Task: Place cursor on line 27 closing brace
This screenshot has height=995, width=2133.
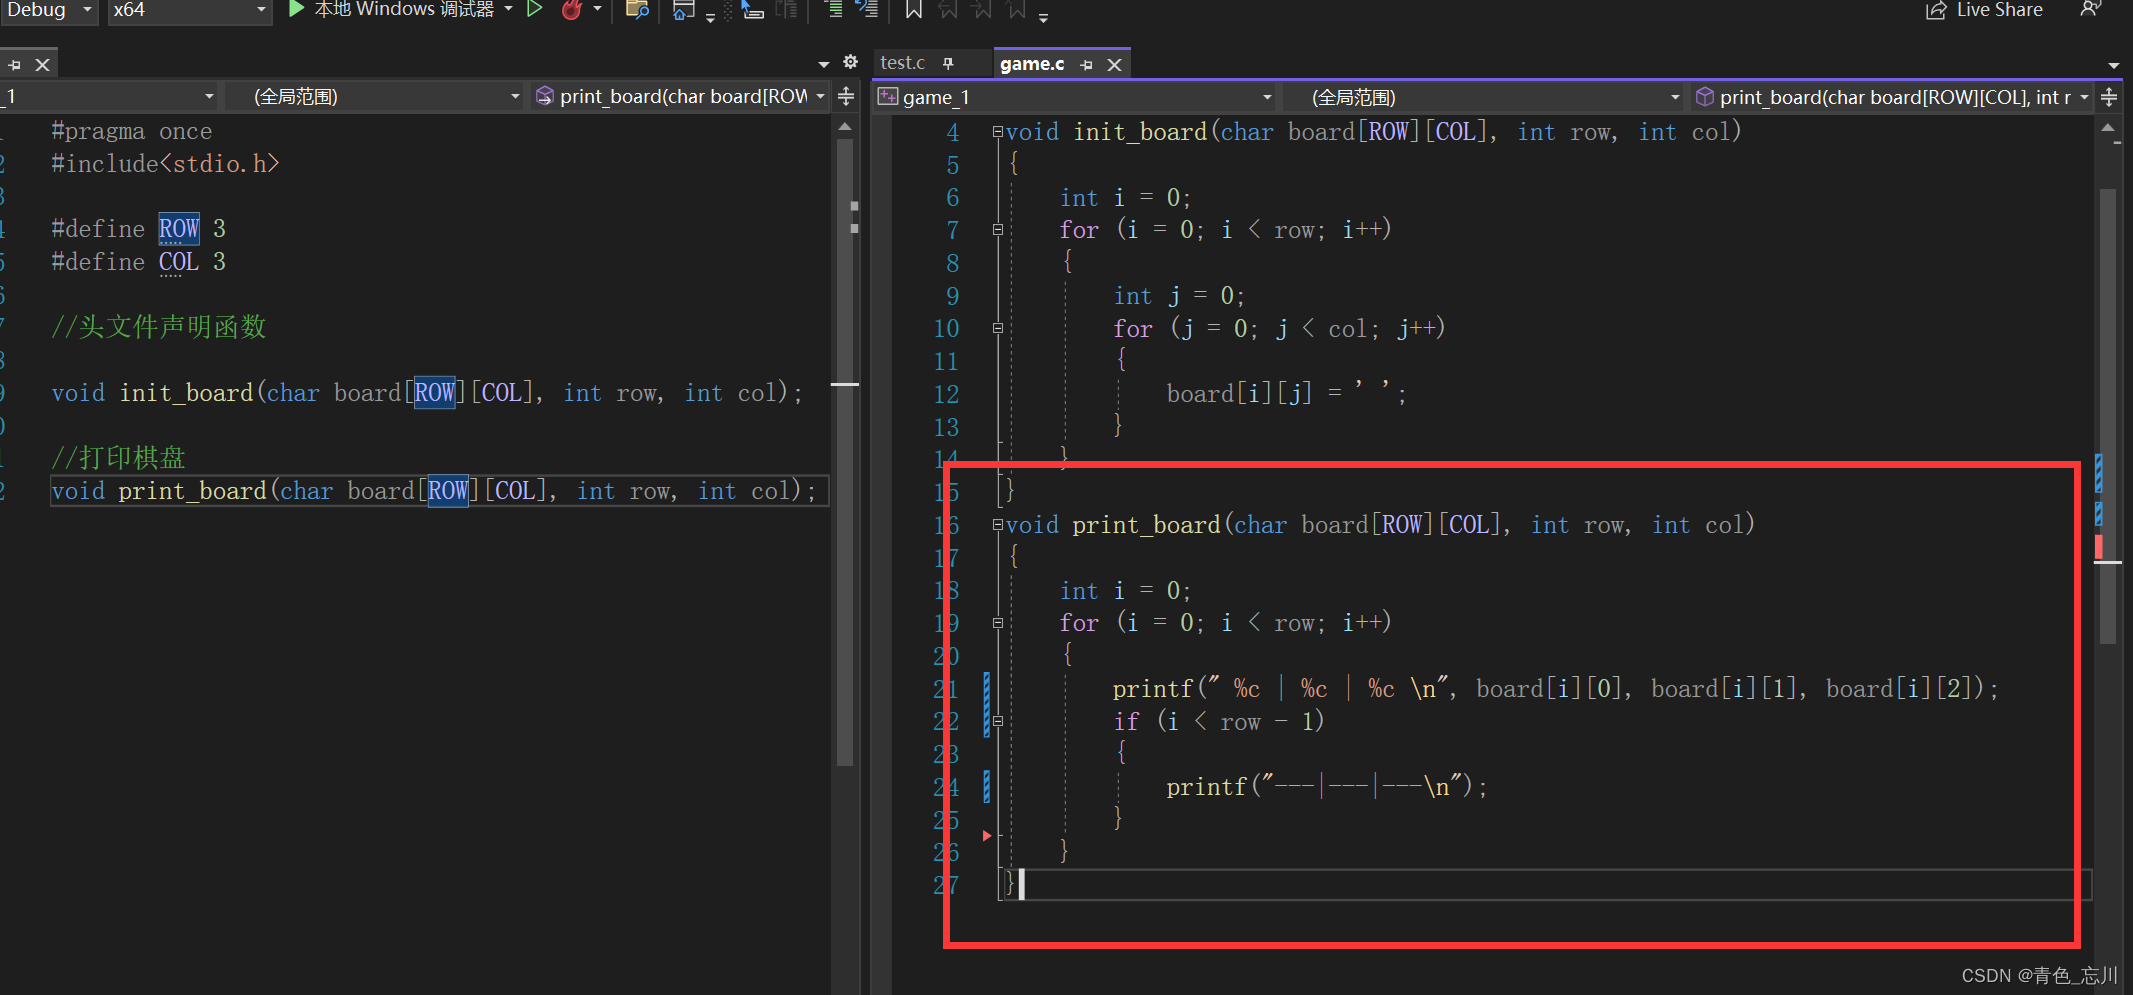Action: pyautogui.click(x=1010, y=884)
